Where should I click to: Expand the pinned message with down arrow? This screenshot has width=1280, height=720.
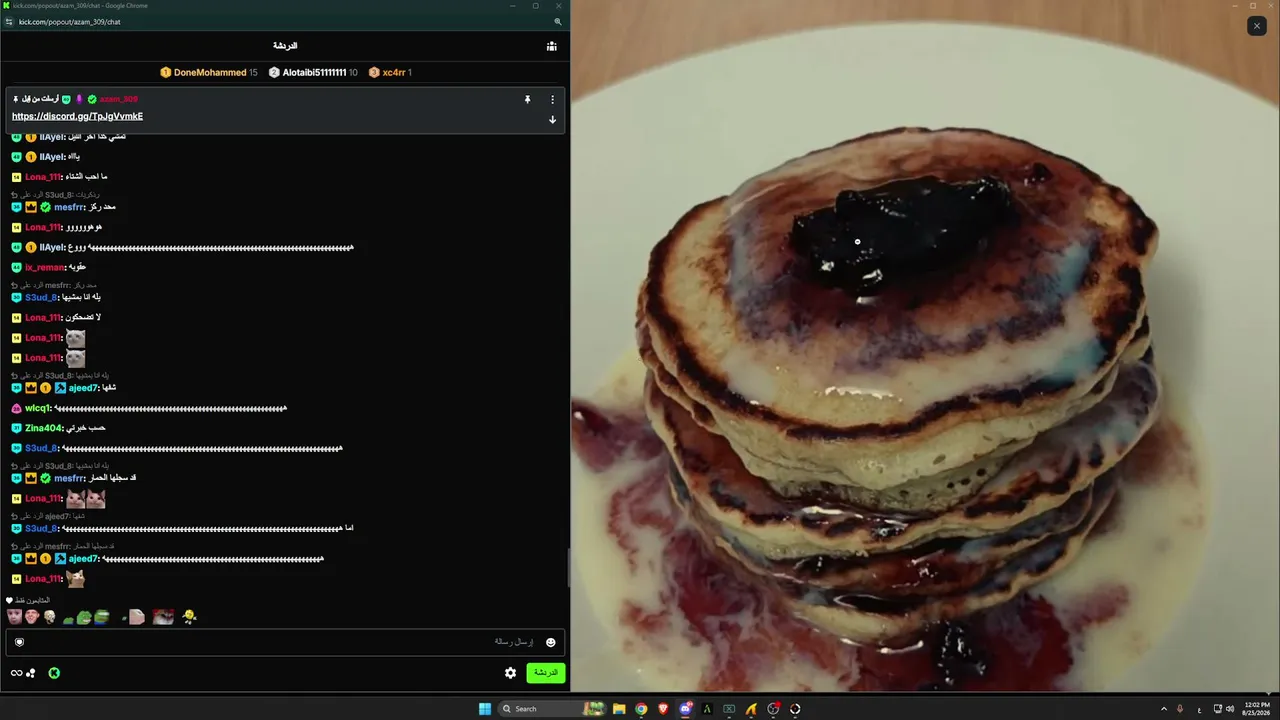[552, 120]
